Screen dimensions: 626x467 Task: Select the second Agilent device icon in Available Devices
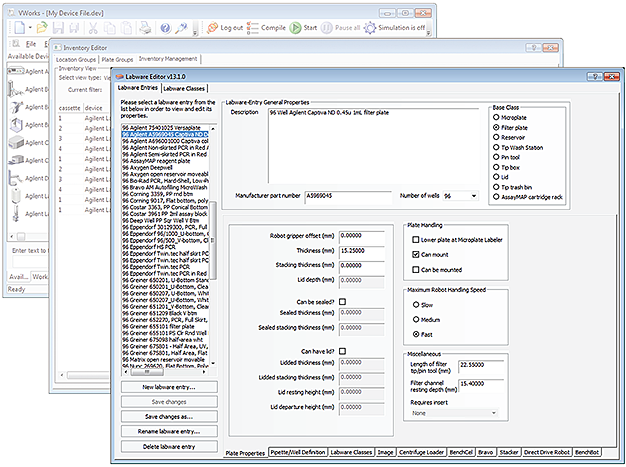pyautogui.click(x=15, y=89)
